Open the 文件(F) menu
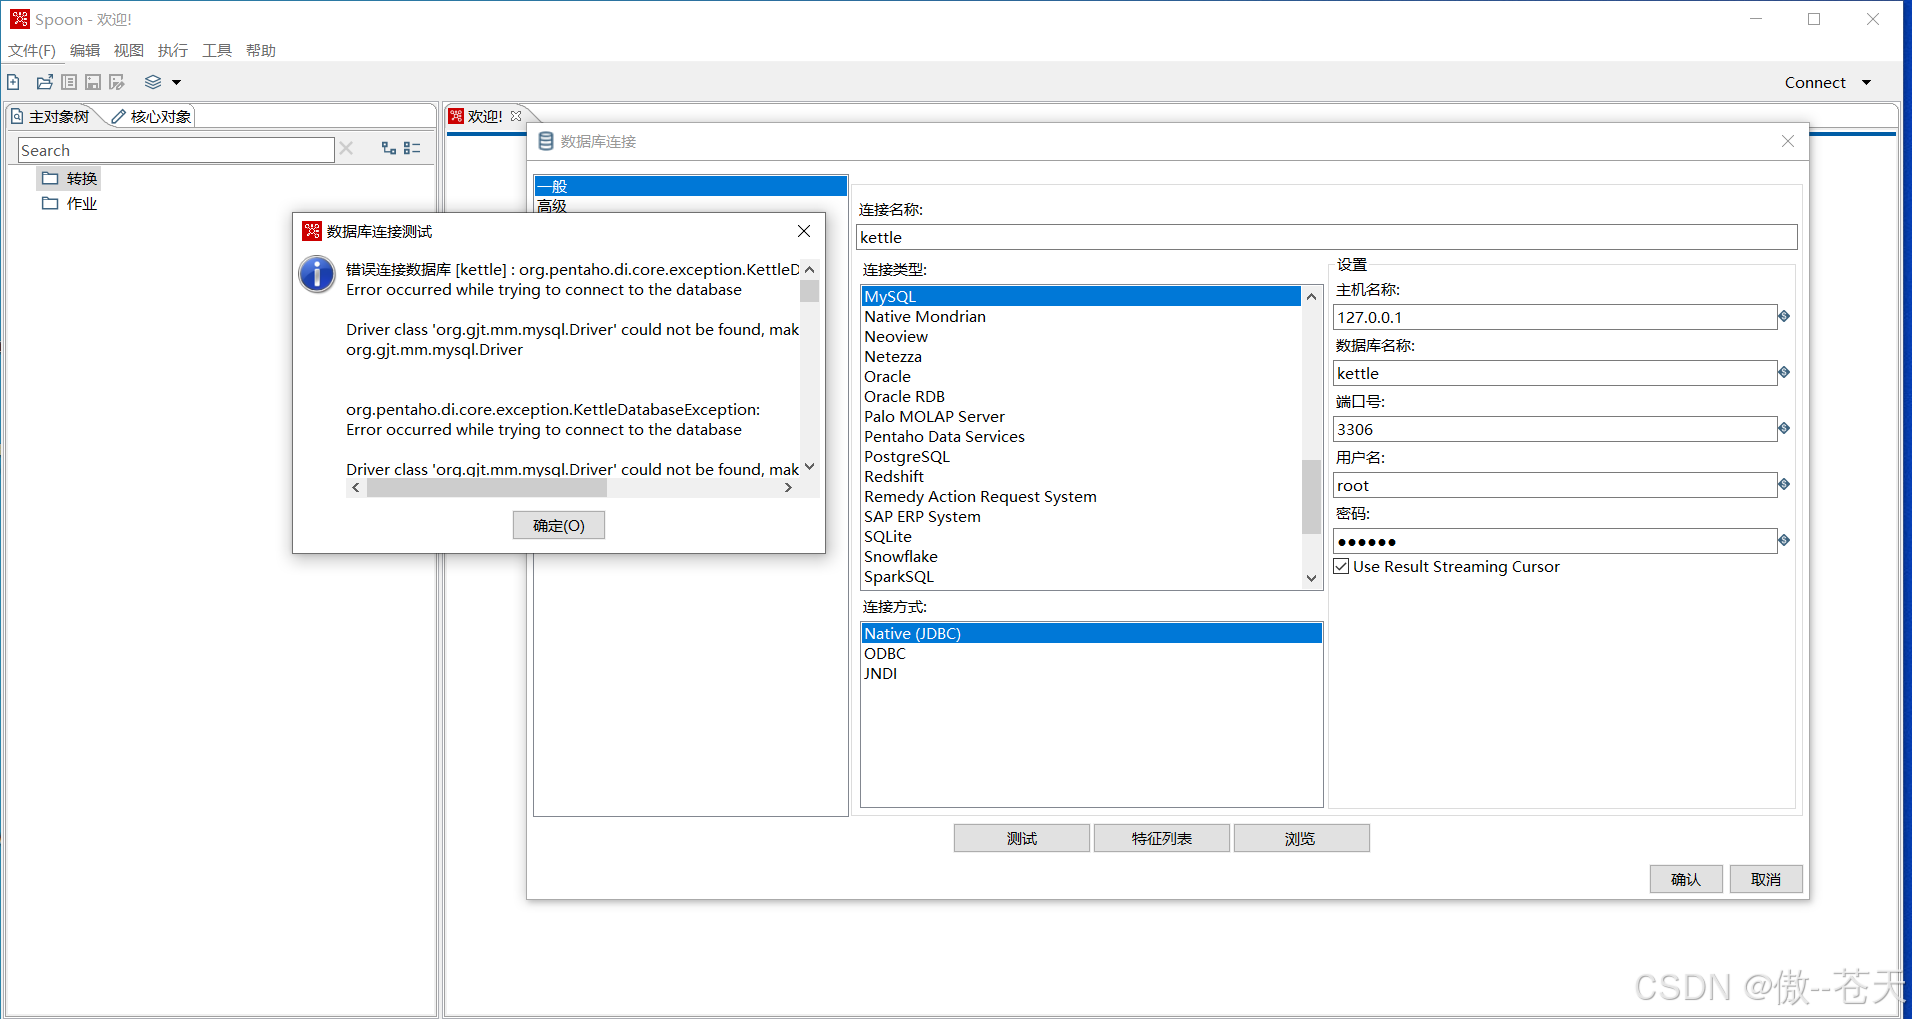This screenshot has height=1019, width=1912. tap(32, 50)
